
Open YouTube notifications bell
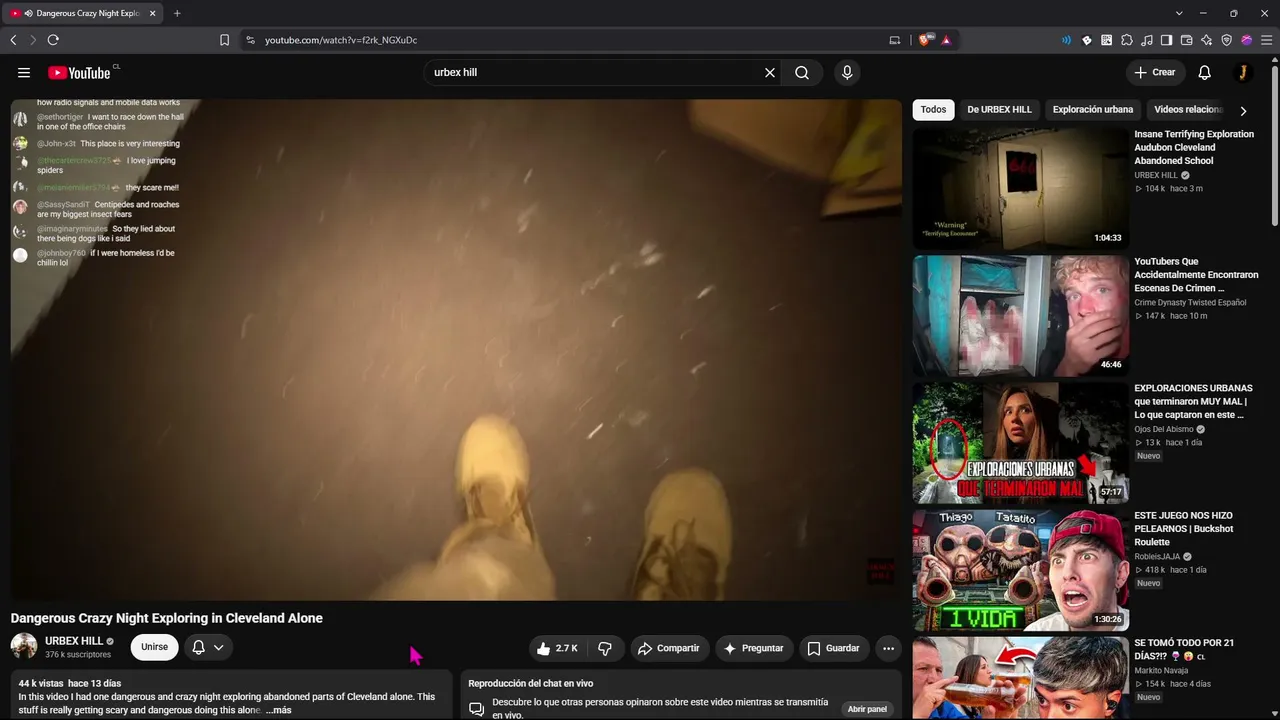click(1205, 73)
